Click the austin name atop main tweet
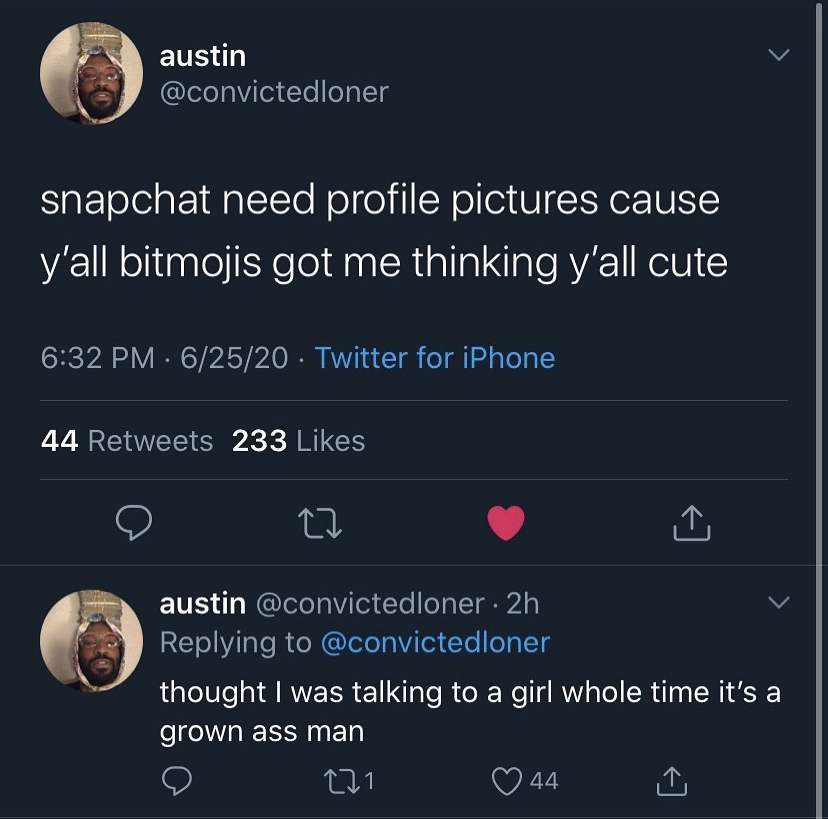This screenshot has width=828, height=819. [203, 56]
